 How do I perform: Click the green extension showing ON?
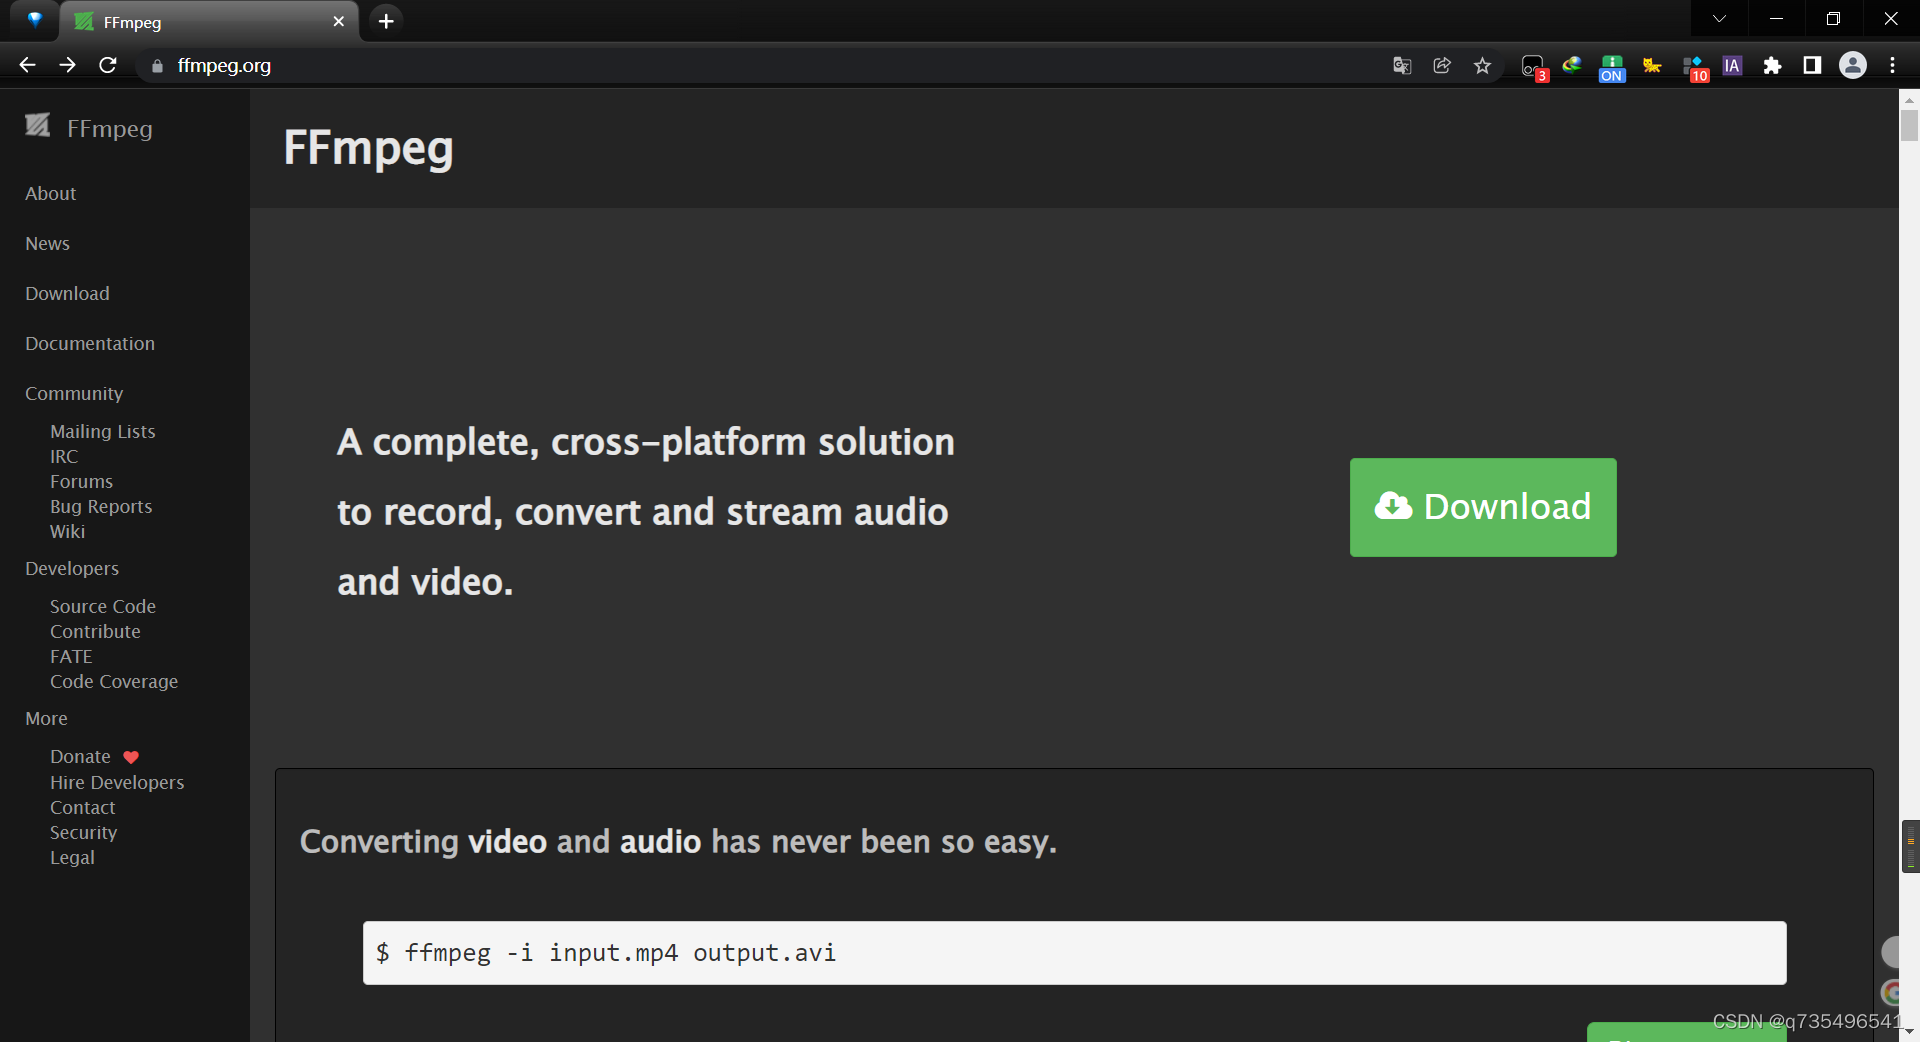(1612, 68)
